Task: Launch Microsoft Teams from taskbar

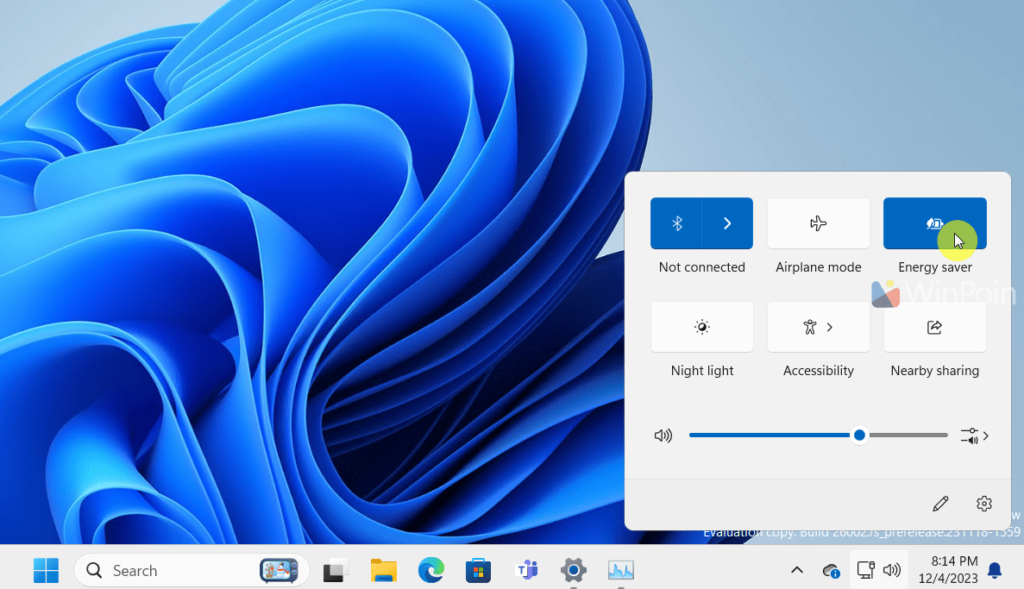Action: pyautogui.click(x=526, y=571)
